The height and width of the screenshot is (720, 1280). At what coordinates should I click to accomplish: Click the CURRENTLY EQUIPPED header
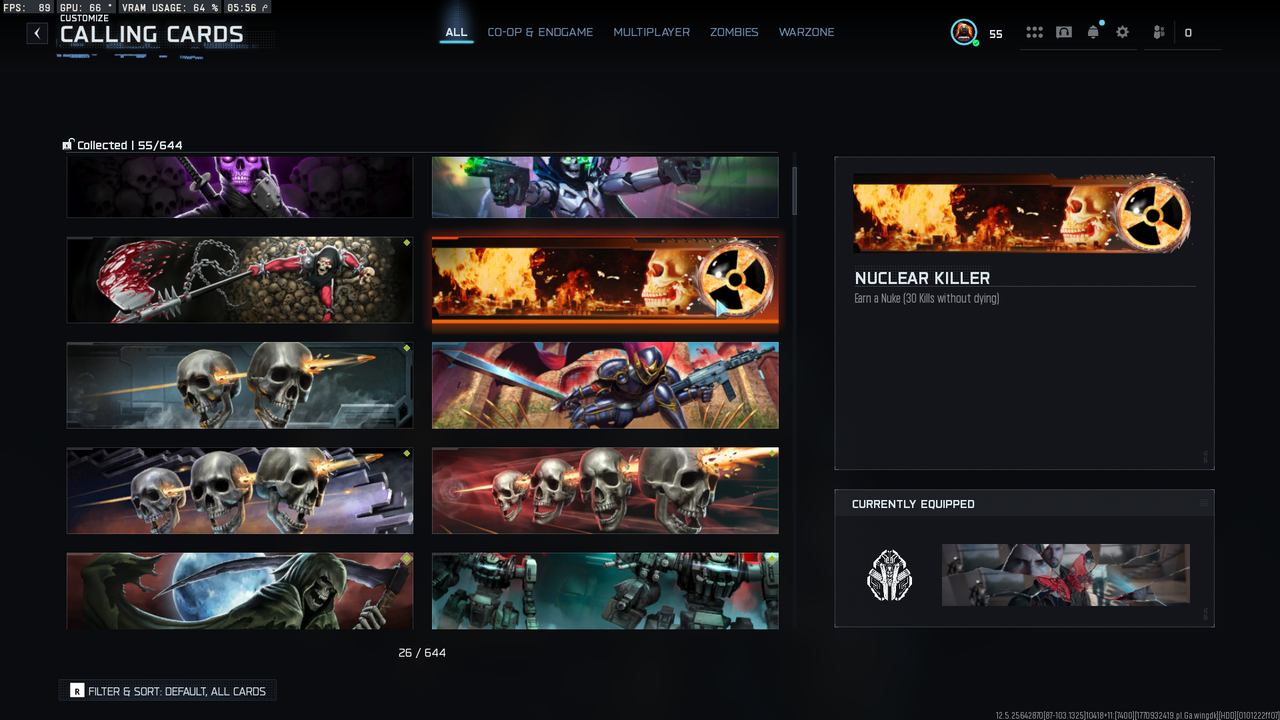point(913,504)
